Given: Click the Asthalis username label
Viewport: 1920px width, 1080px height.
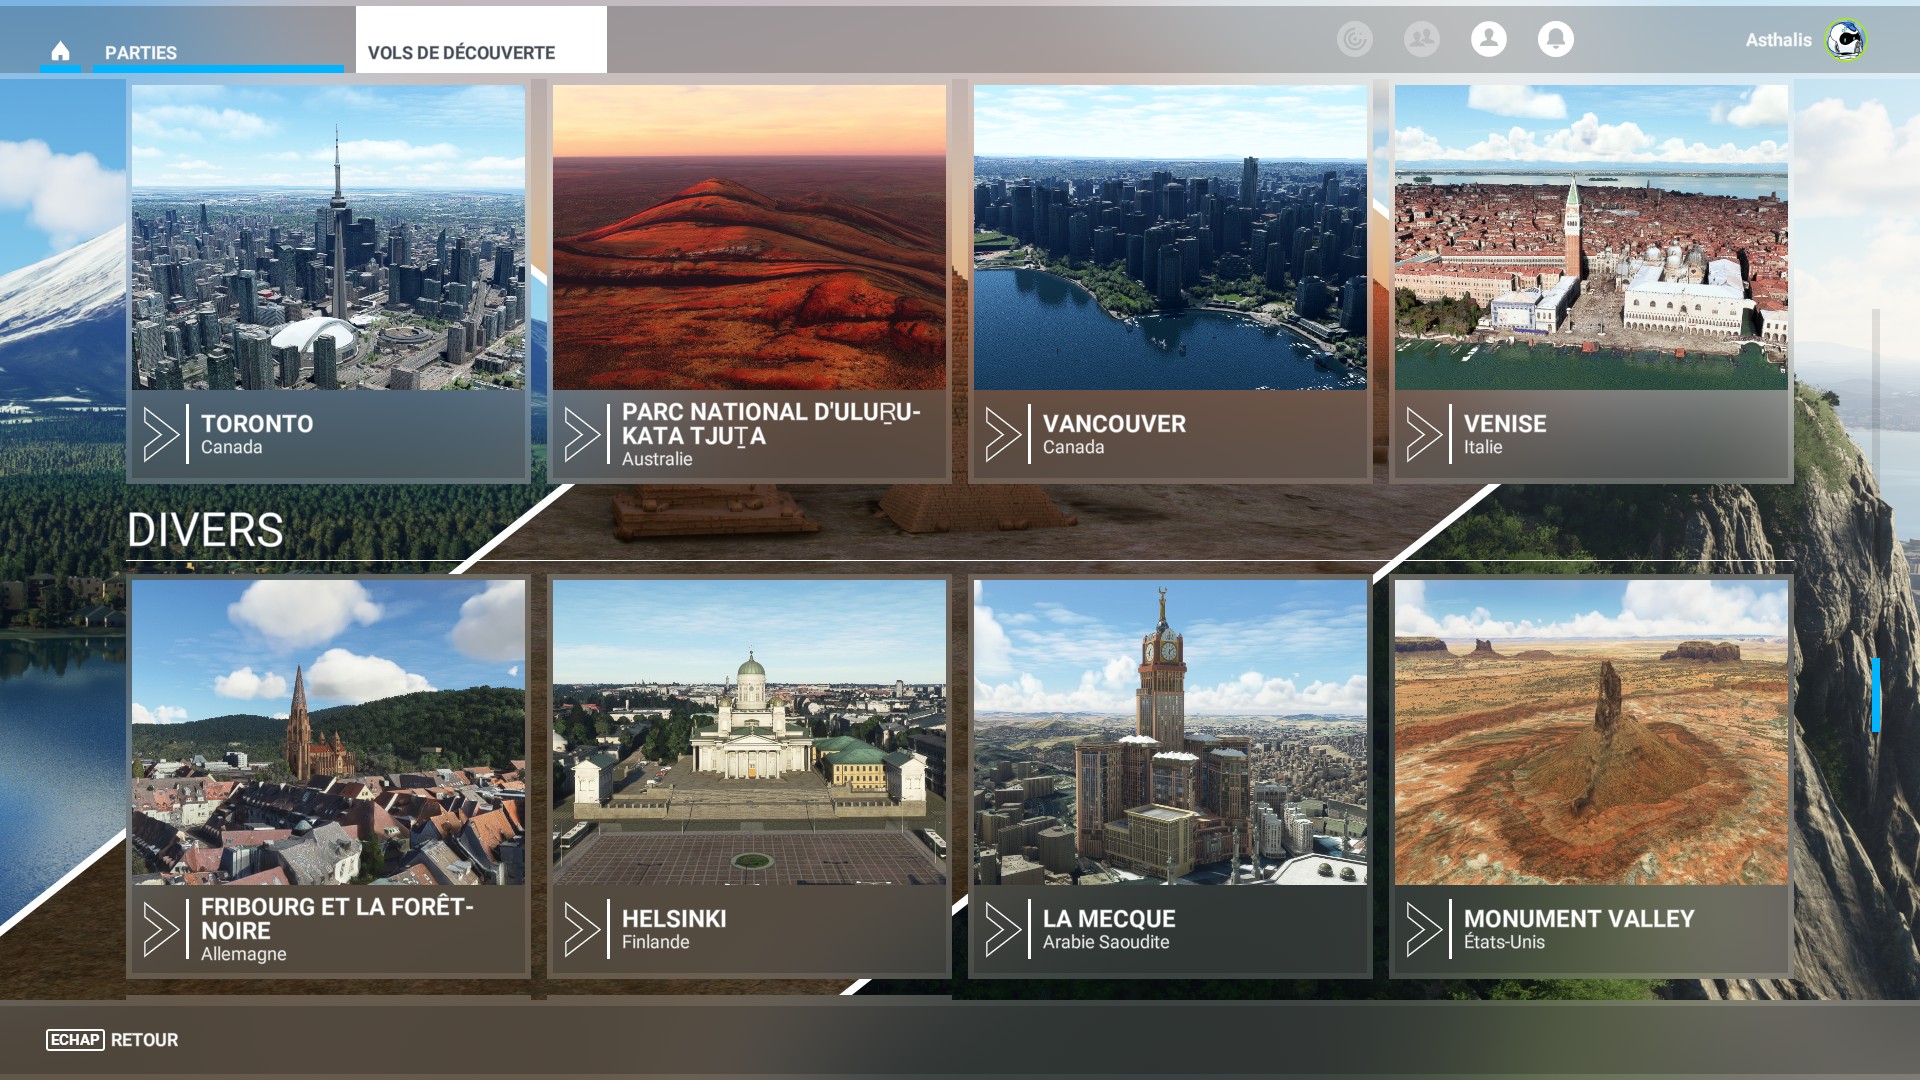Looking at the screenshot, I should point(1778,40).
